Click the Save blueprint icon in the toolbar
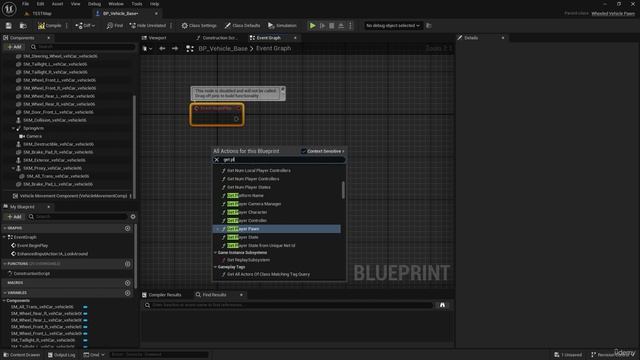 [9, 26]
